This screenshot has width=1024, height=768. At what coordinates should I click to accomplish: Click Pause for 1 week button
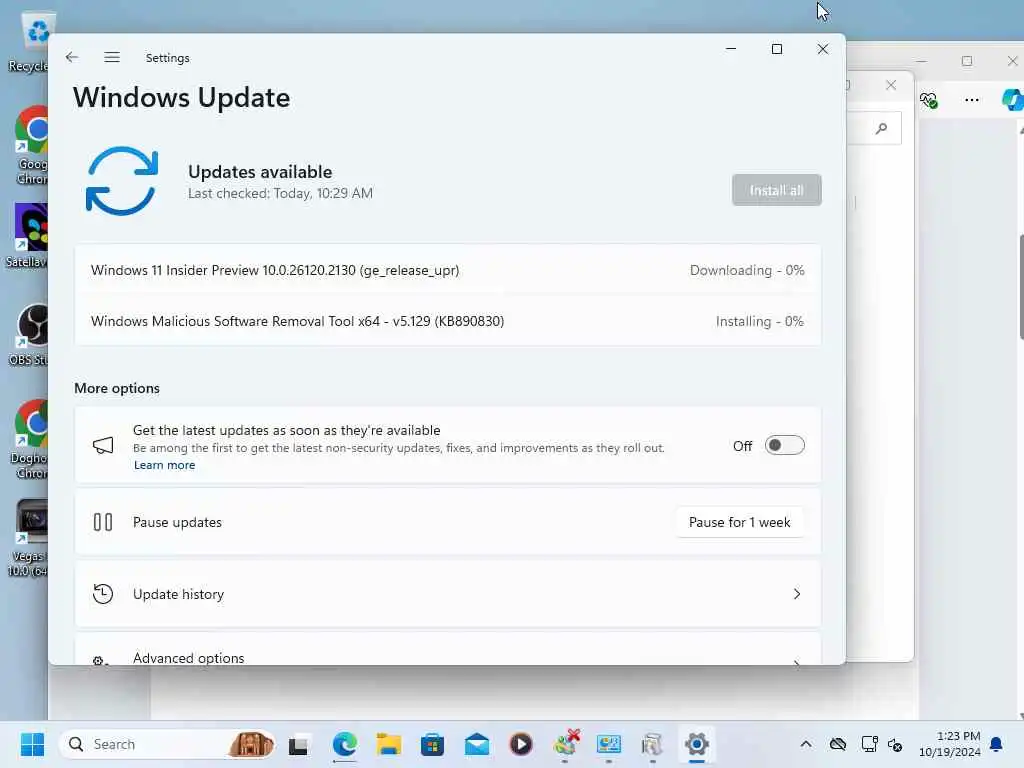click(x=739, y=522)
